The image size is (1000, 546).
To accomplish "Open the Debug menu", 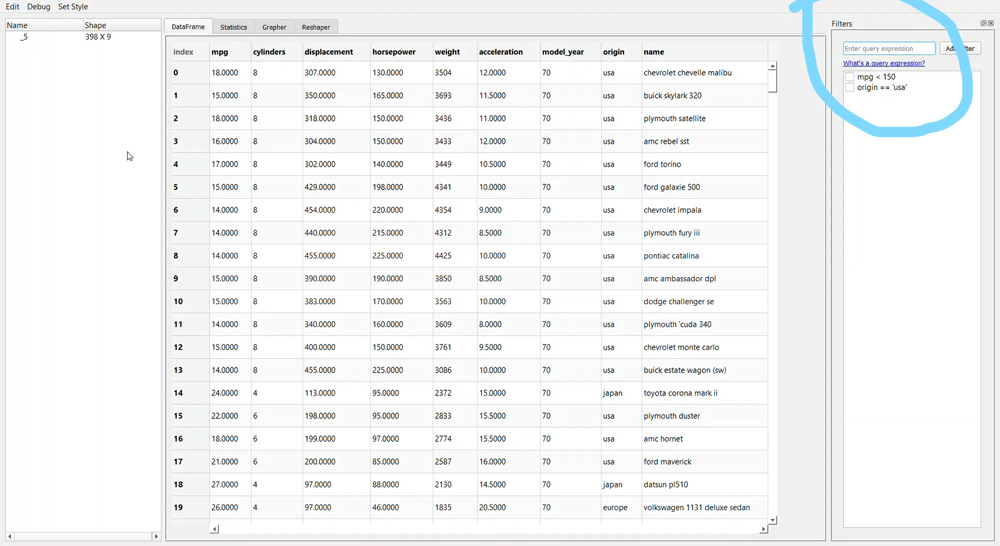I will [x=38, y=7].
